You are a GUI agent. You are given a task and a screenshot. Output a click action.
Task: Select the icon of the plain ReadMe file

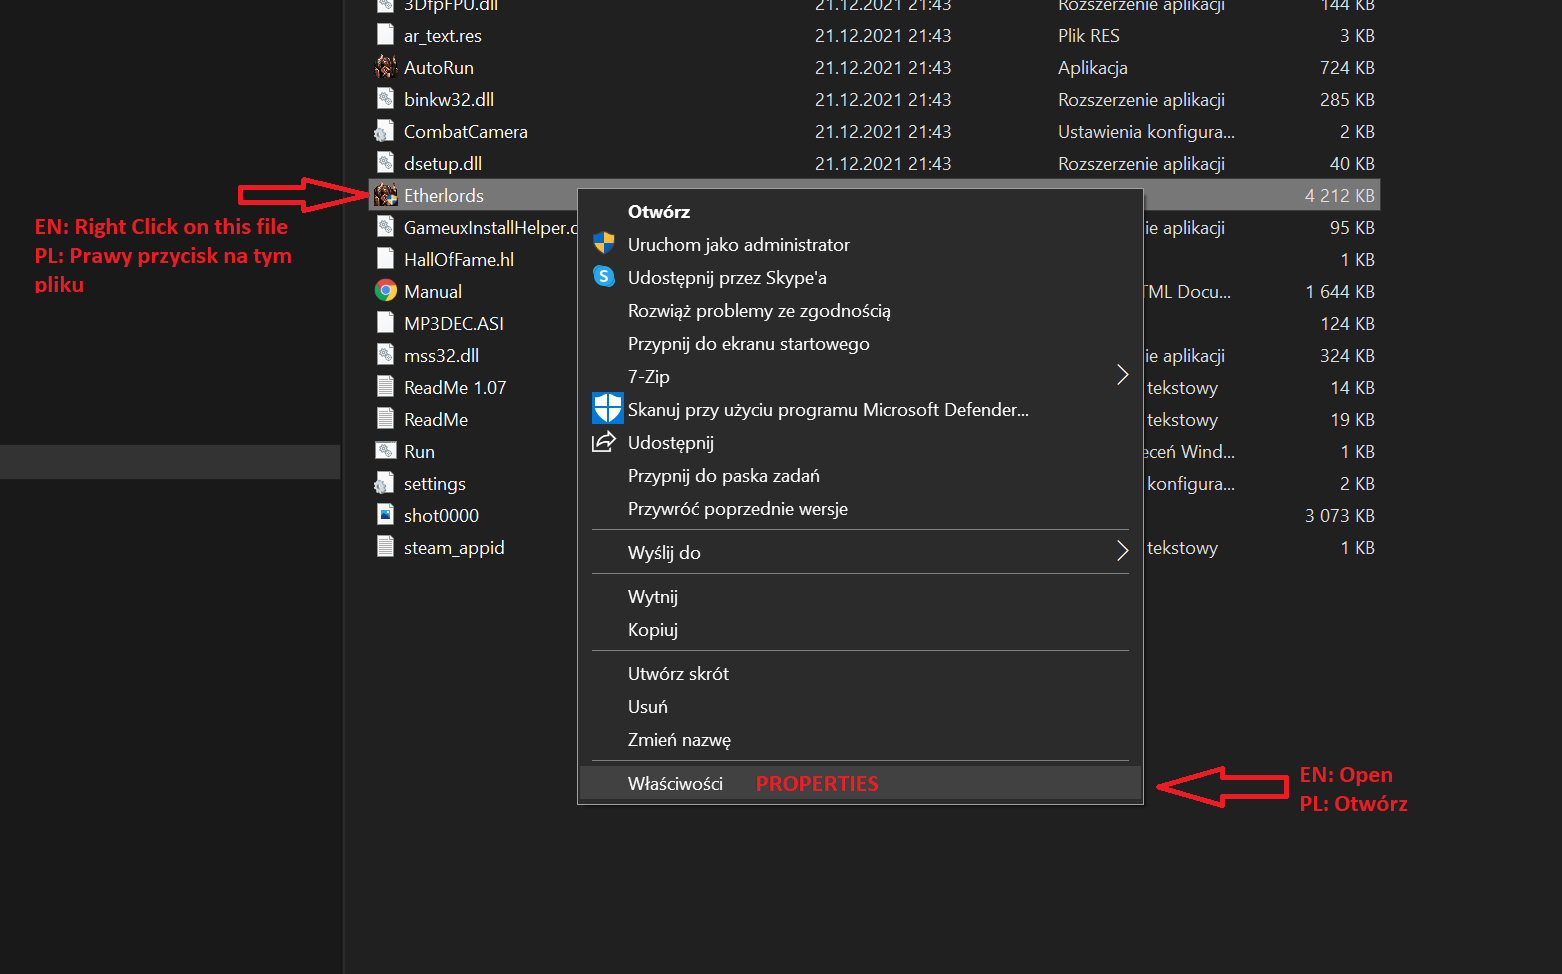point(385,419)
